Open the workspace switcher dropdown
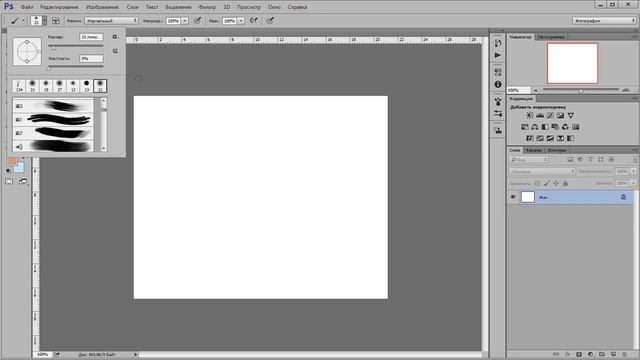The height and width of the screenshot is (360, 640). click(604, 20)
